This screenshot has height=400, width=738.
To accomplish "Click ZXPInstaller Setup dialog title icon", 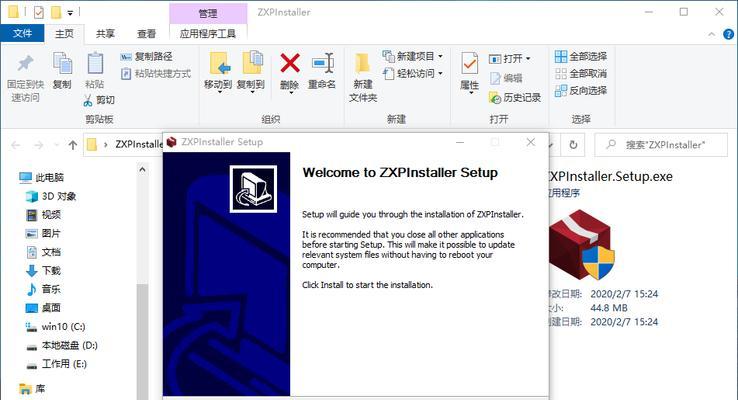I will (172, 142).
